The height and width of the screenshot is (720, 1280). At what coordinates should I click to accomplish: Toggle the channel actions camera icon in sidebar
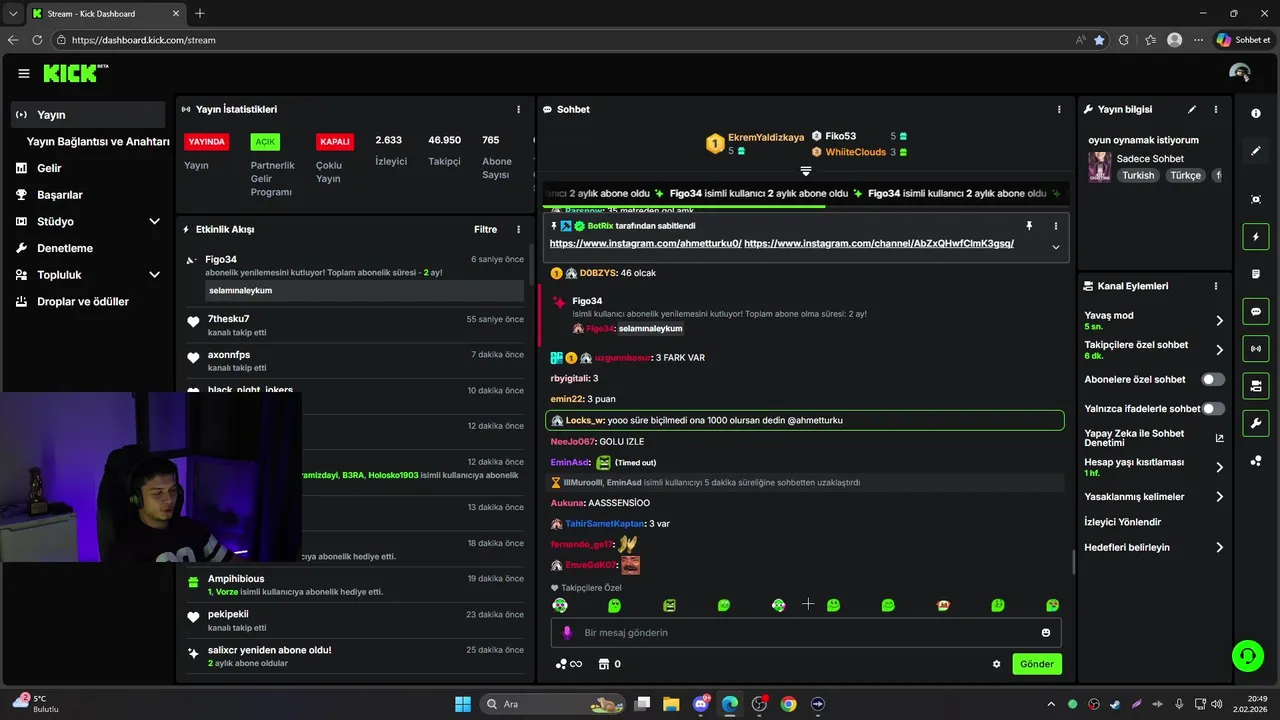pos(1256,386)
